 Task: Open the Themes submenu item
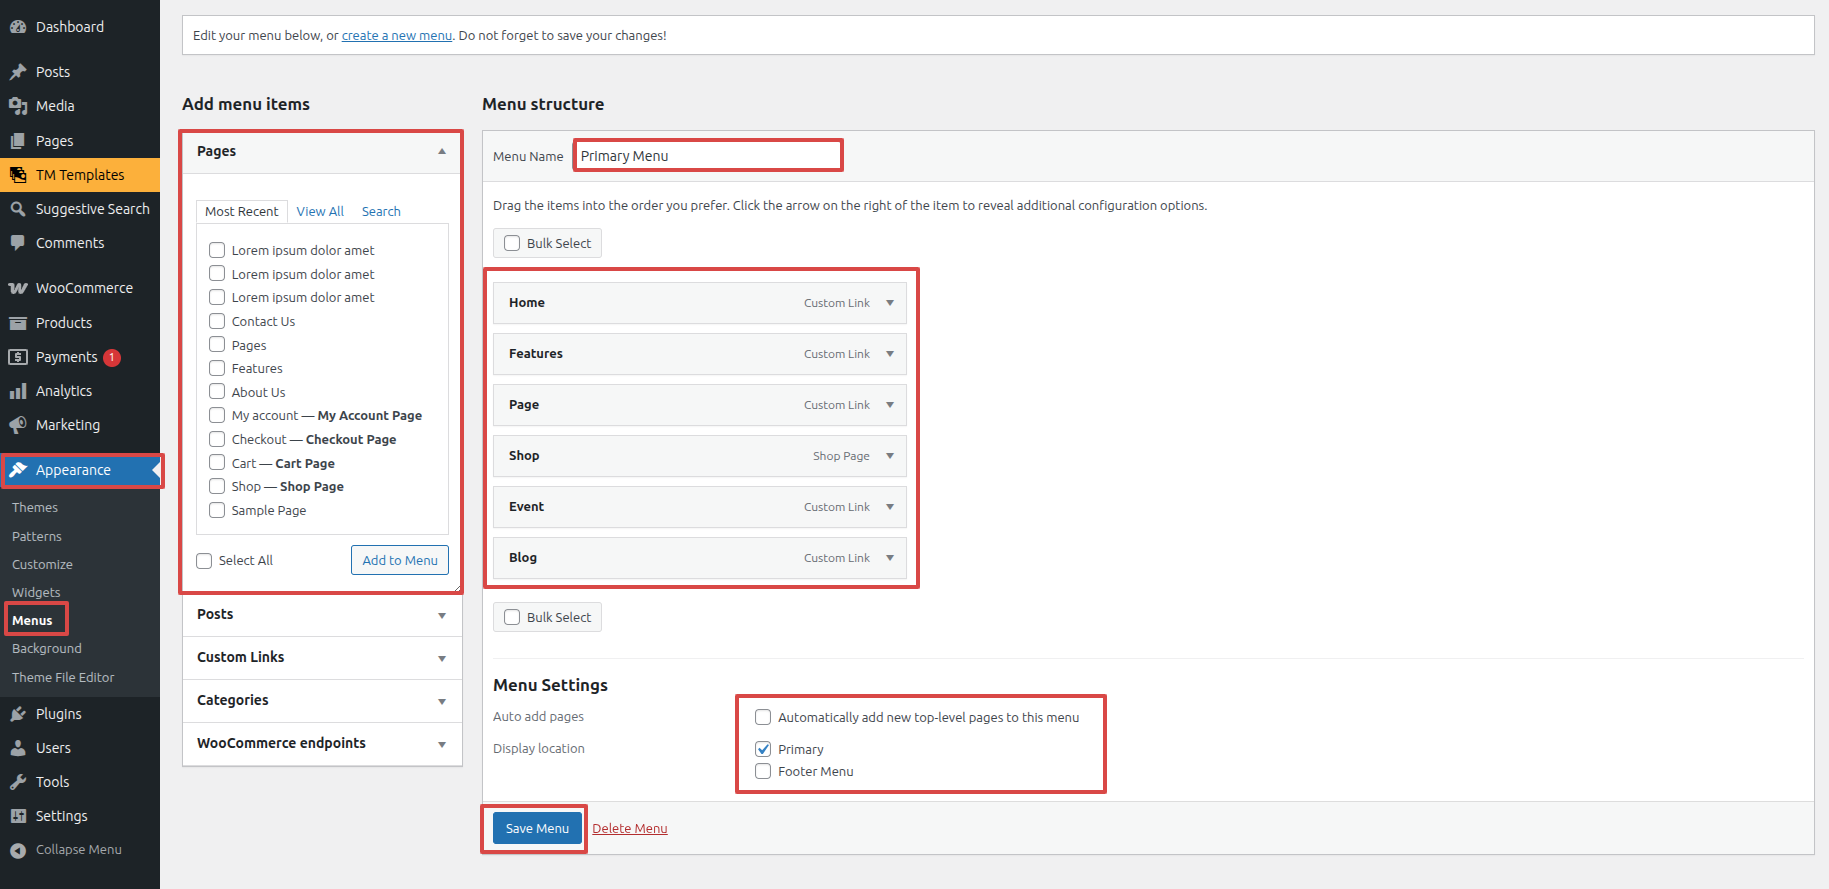tap(35, 508)
